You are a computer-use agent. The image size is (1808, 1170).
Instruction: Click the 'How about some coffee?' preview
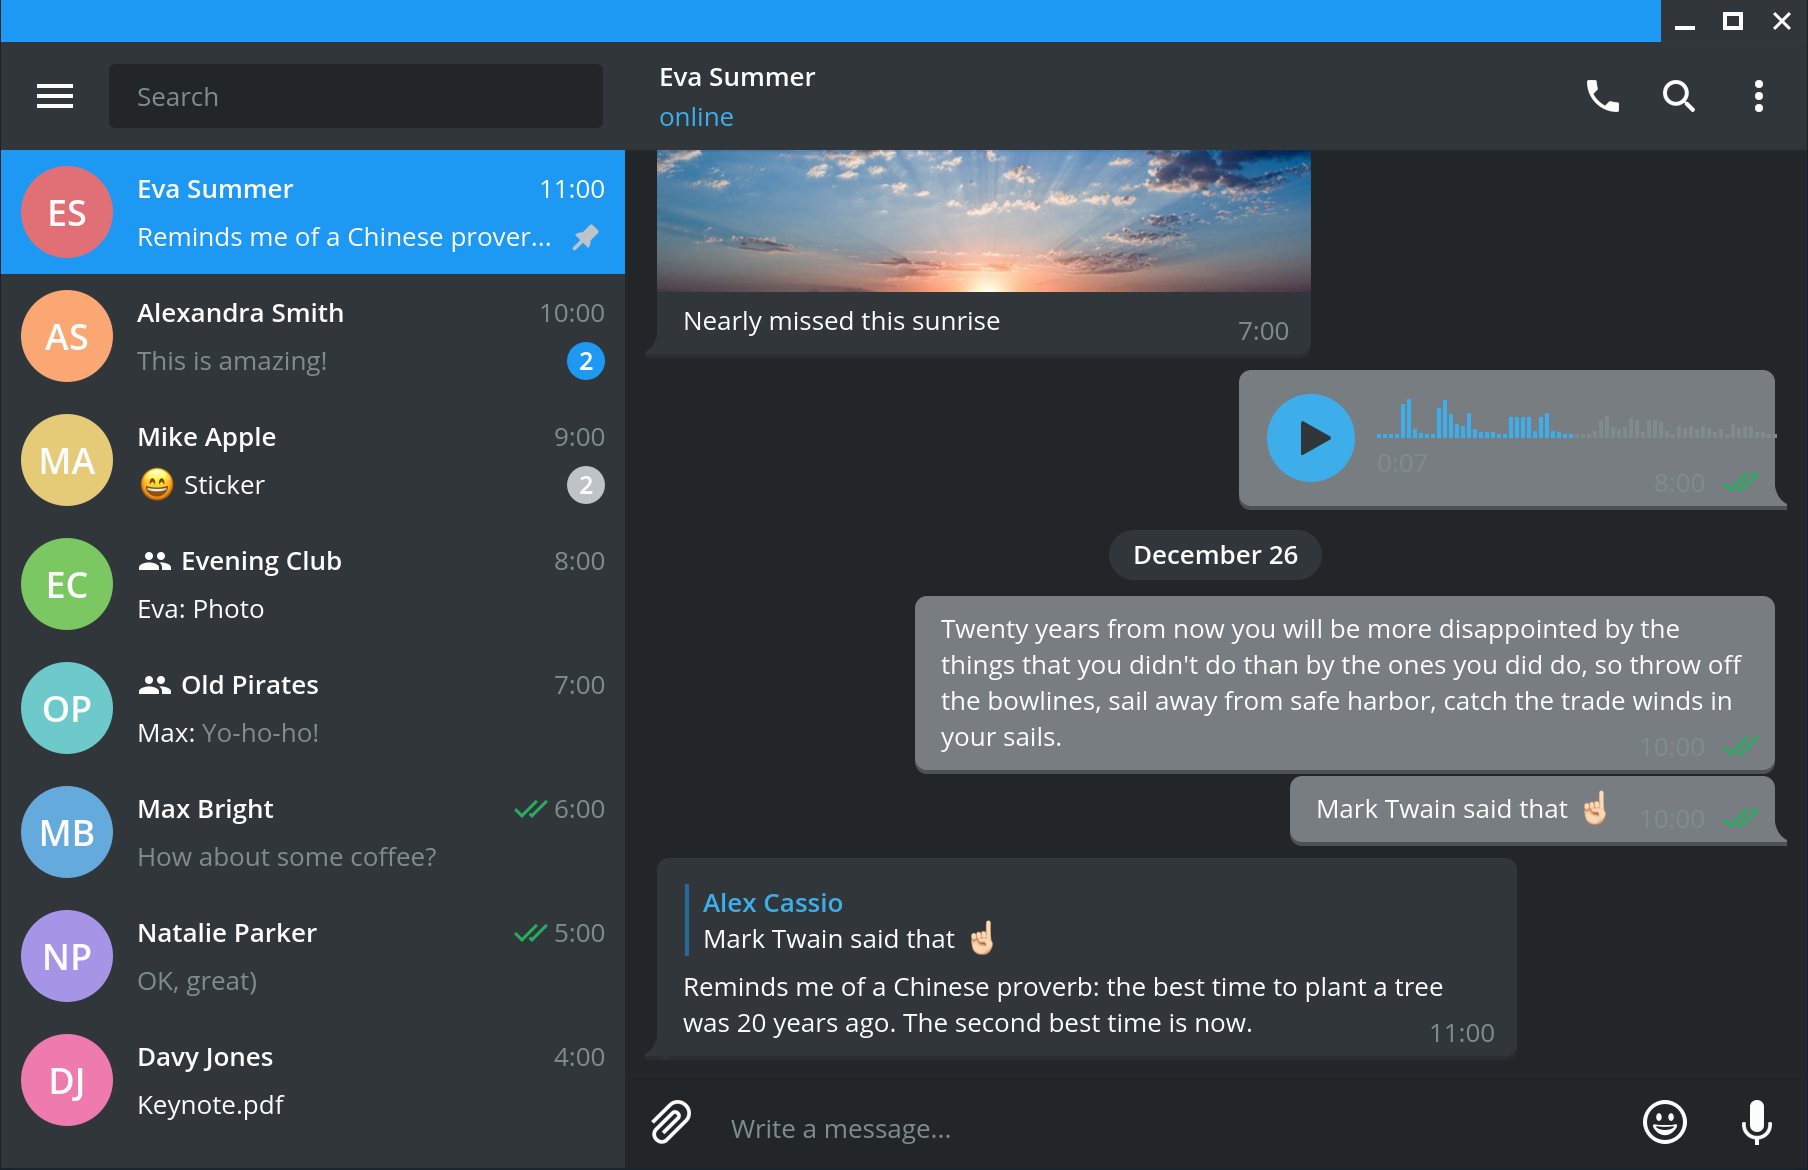tap(287, 857)
